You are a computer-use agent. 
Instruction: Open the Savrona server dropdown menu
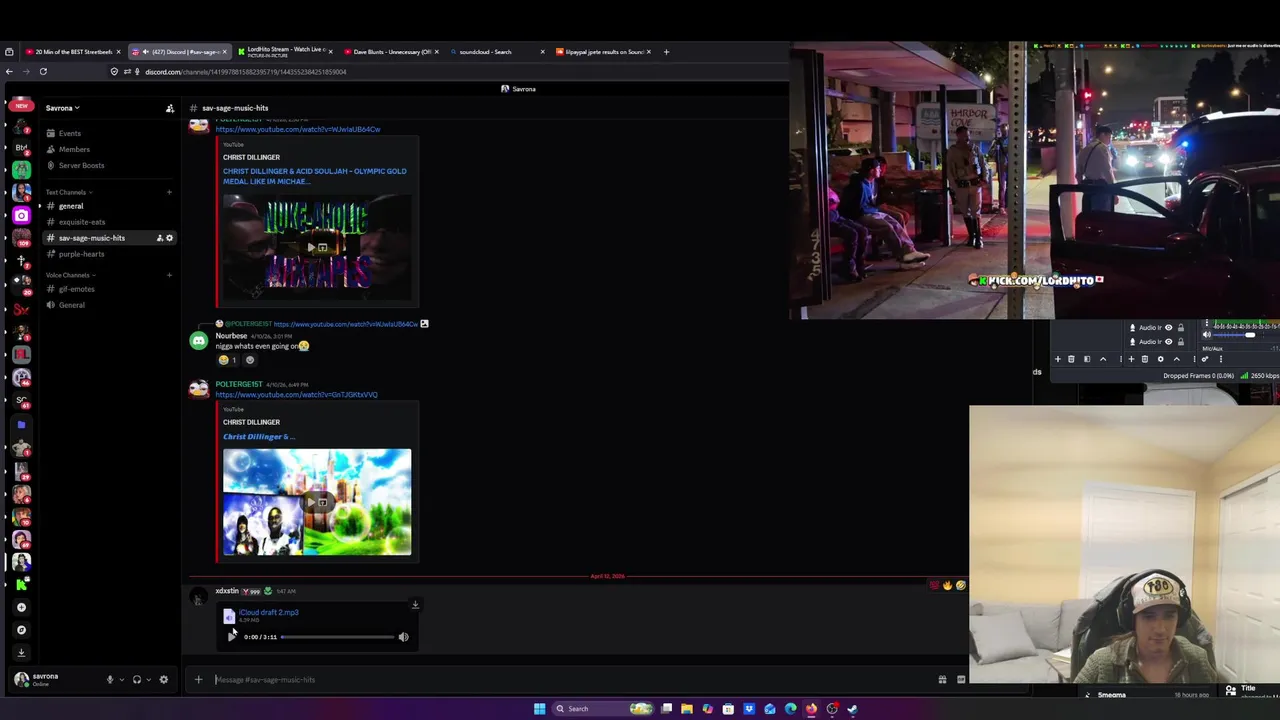[62, 108]
